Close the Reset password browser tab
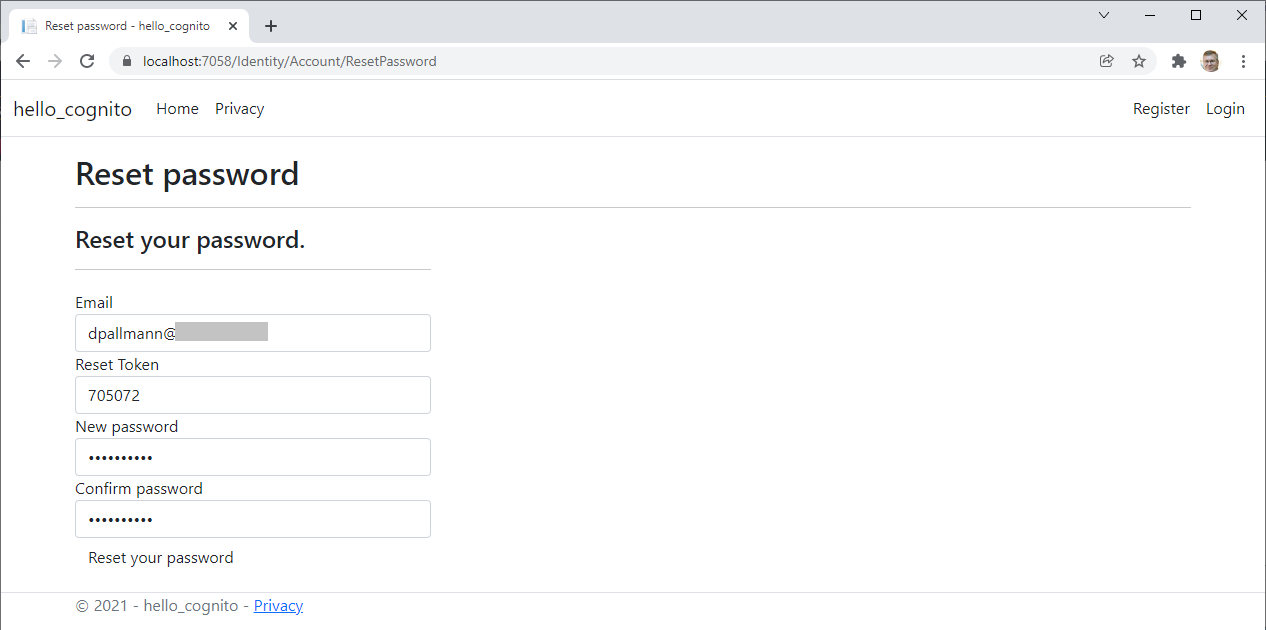1266x630 pixels. tap(233, 26)
